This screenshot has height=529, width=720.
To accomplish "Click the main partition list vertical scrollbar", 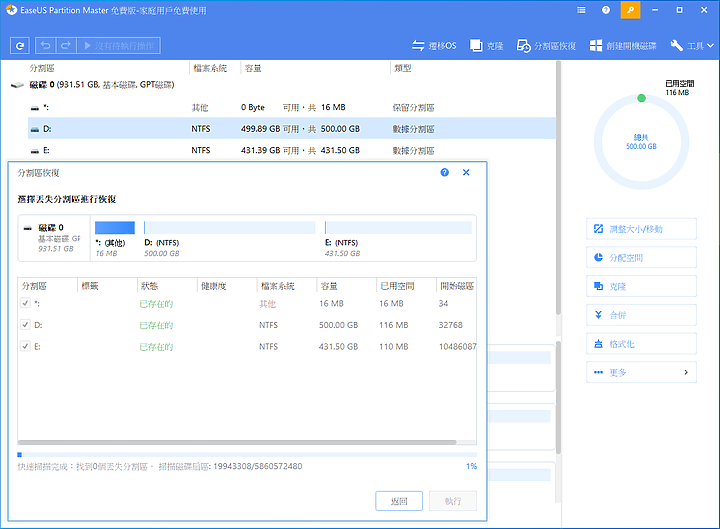I will [558, 188].
